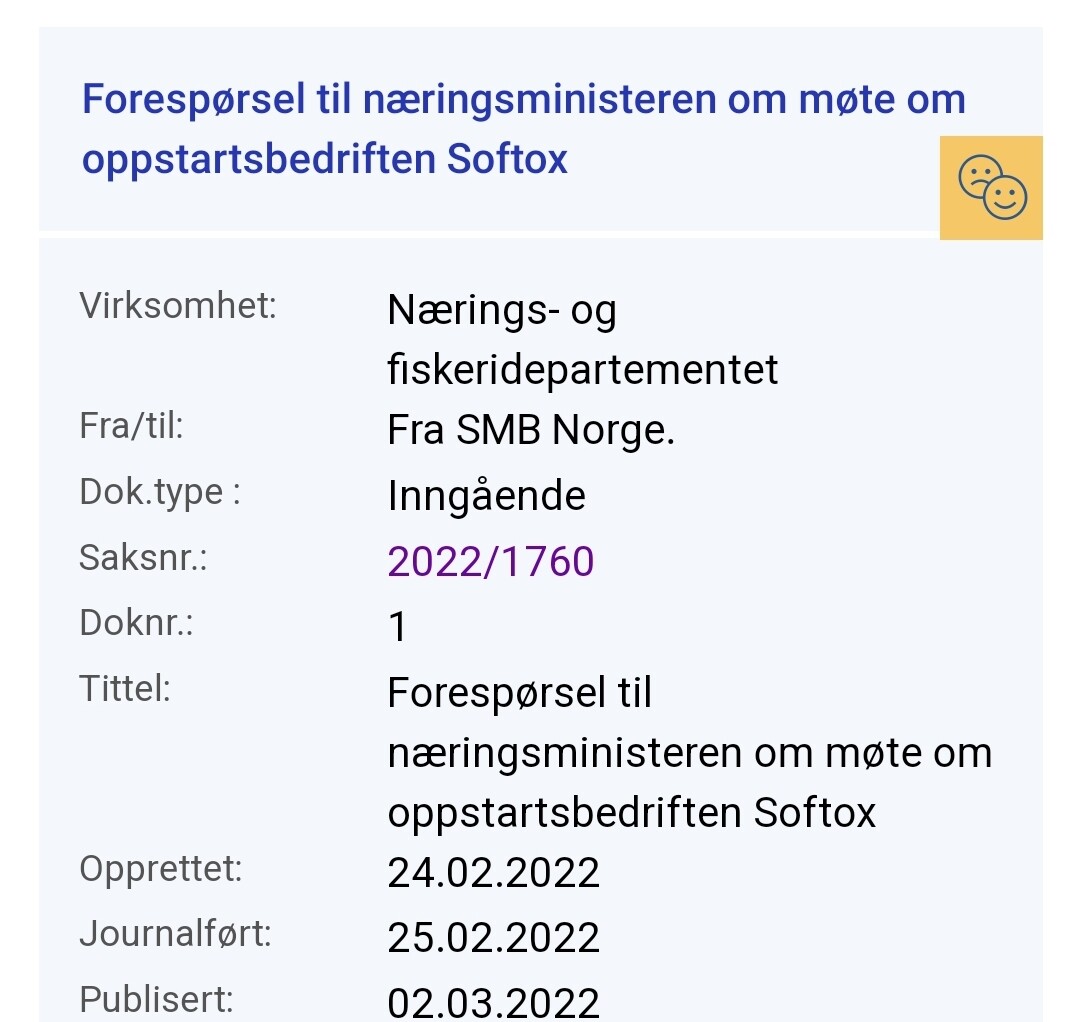The height and width of the screenshot is (1022, 1079).
Task: Select the Publisert label
Action: [156, 1000]
